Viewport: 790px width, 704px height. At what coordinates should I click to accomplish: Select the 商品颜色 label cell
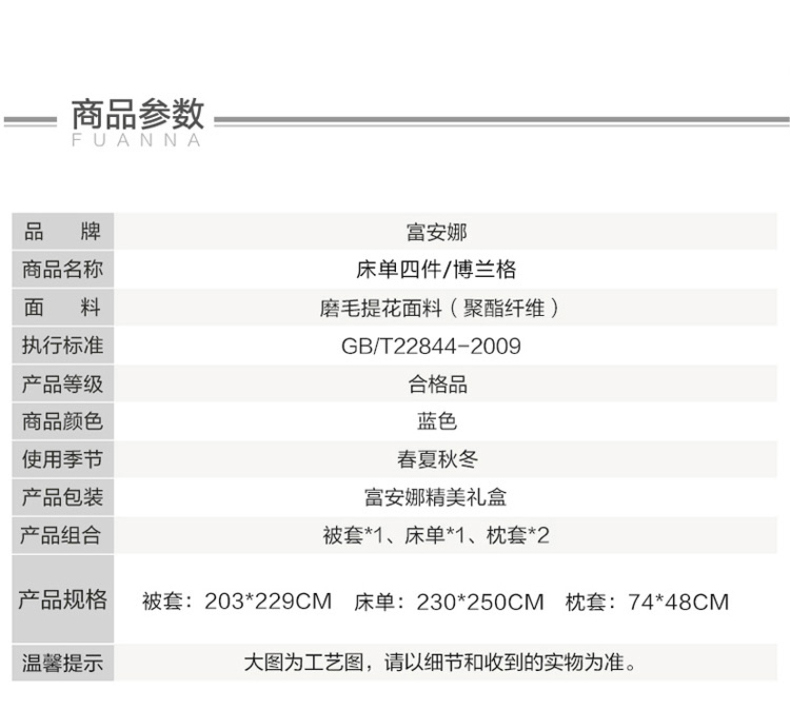63,421
